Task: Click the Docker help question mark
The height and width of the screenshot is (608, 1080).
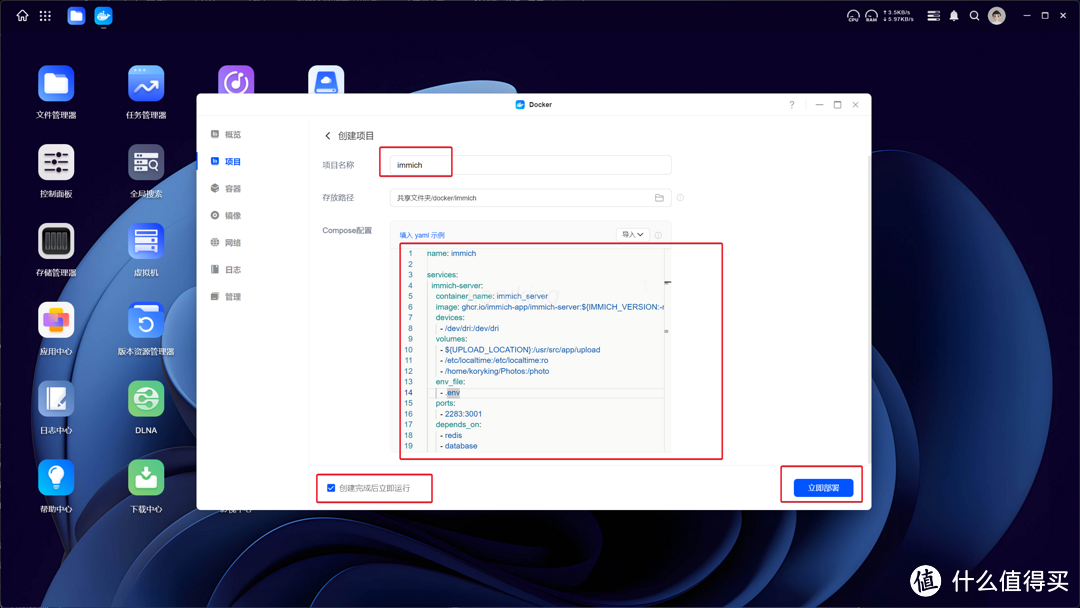Action: tap(792, 105)
